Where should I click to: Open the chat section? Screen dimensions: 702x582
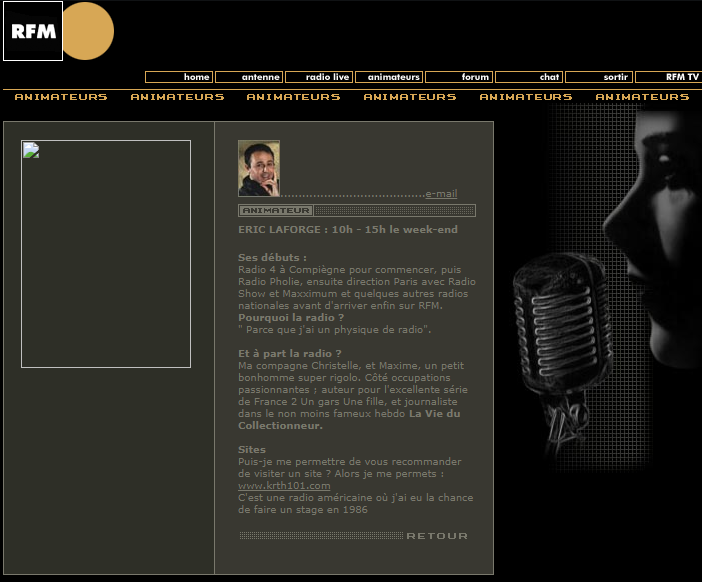(x=529, y=77)
